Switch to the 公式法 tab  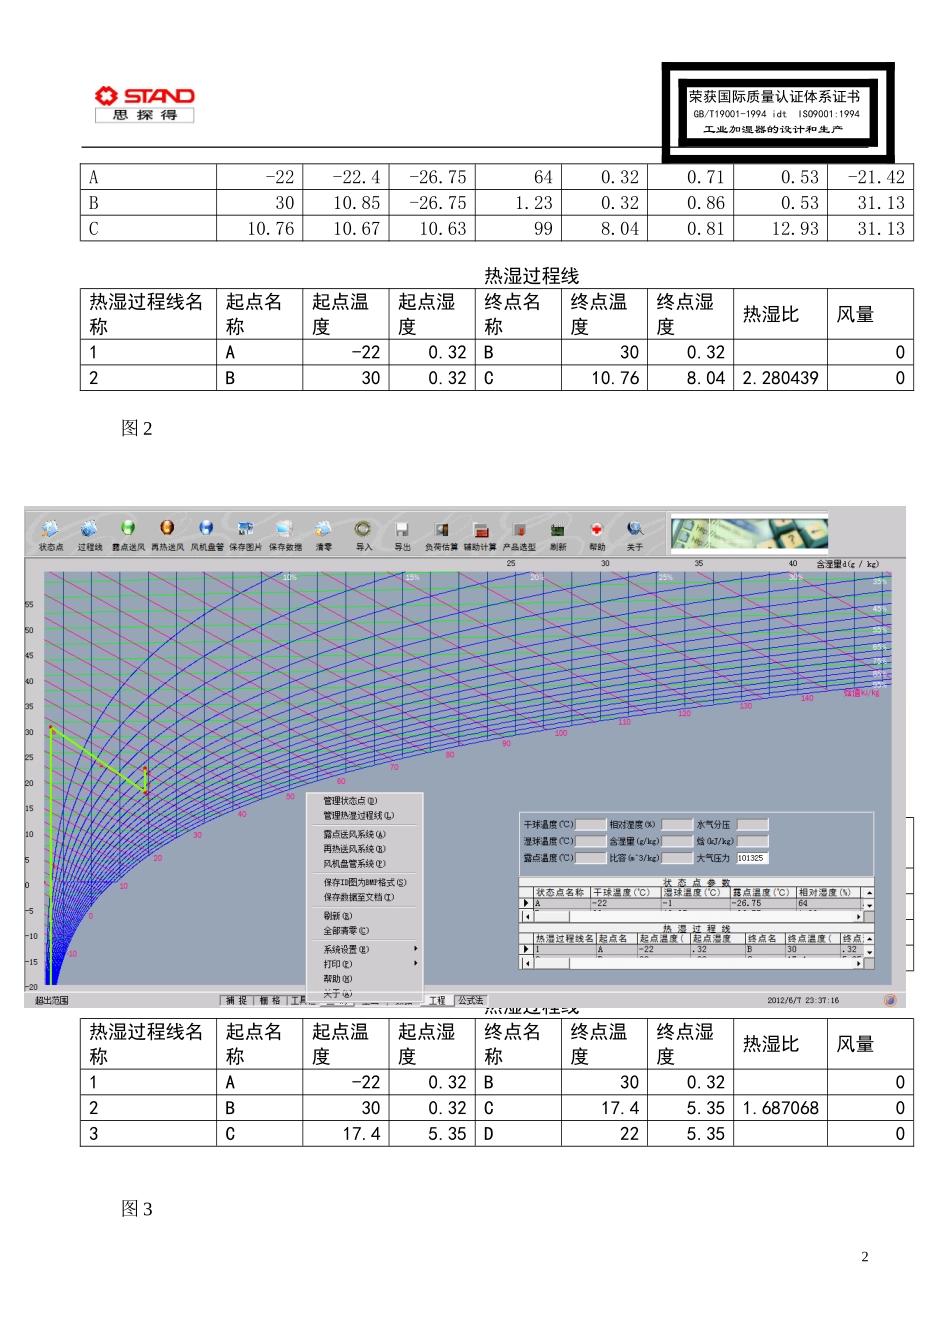pyautogui.click(x=471, y=1000)
